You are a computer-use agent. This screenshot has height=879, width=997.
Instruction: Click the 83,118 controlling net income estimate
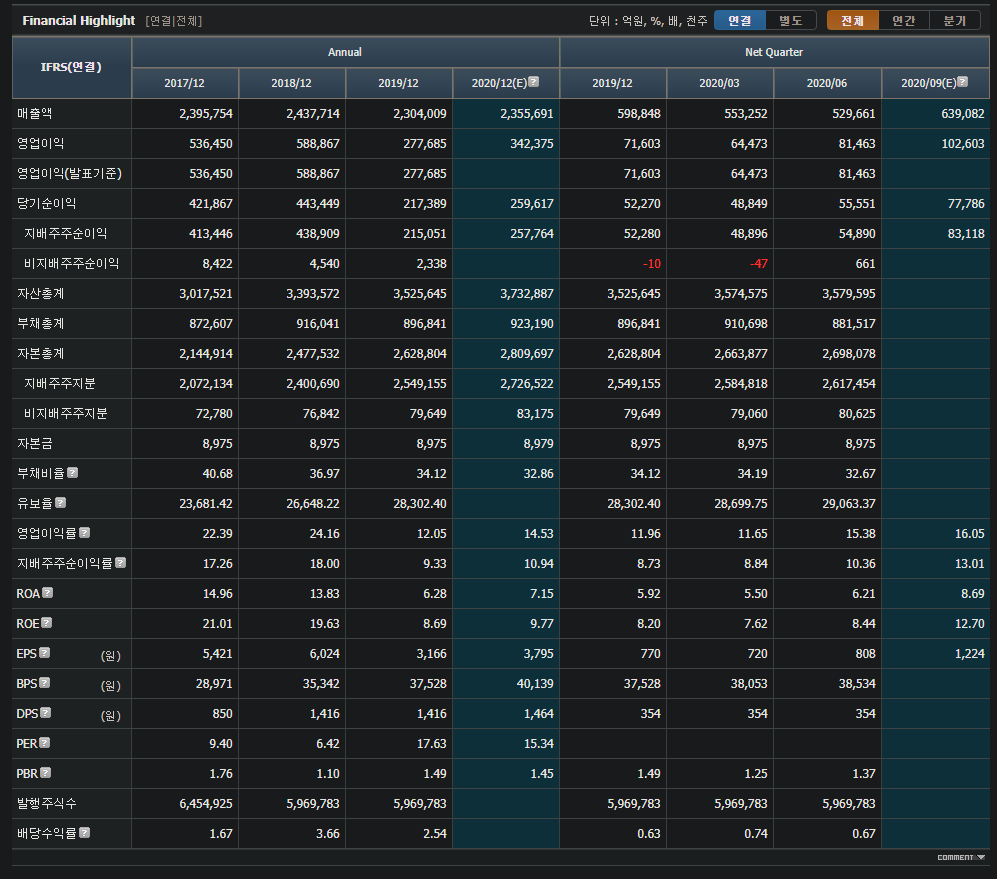click(x=966, y=233)
